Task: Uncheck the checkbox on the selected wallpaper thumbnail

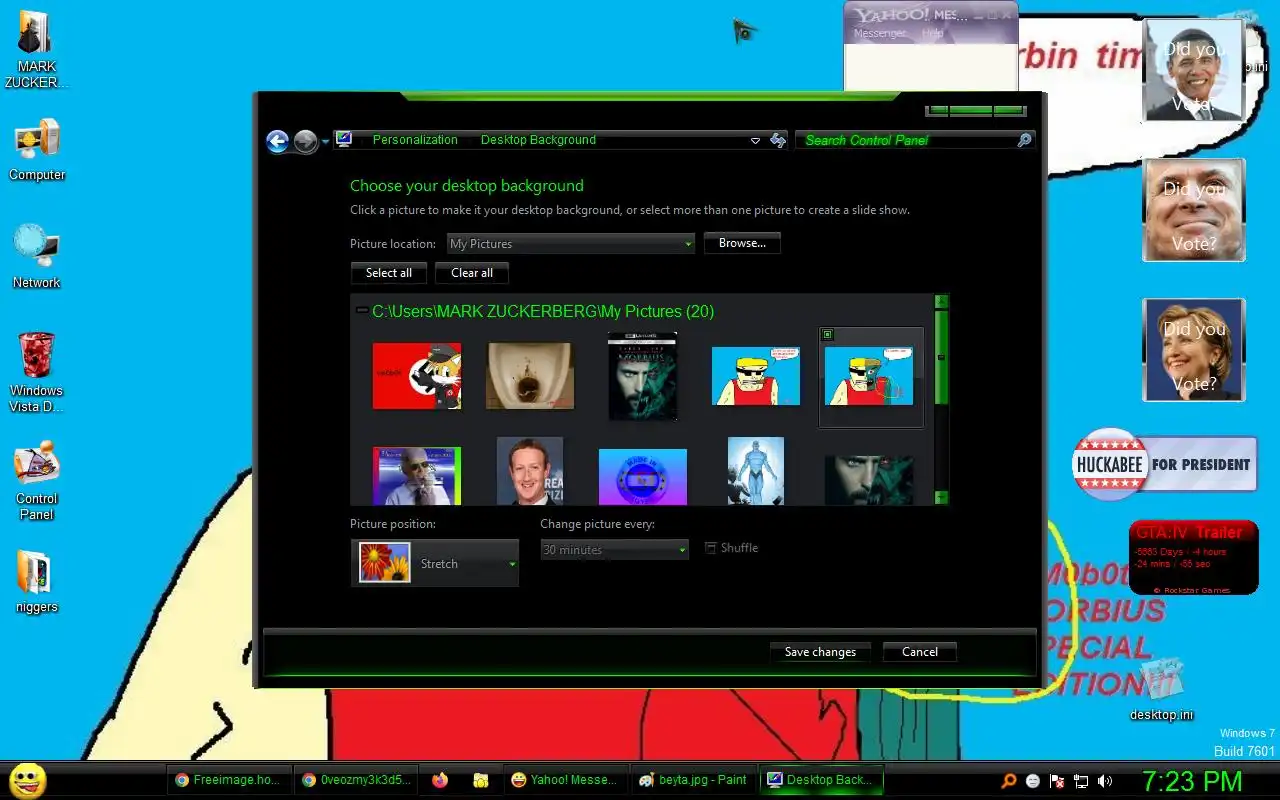Action: coord(827,335)
